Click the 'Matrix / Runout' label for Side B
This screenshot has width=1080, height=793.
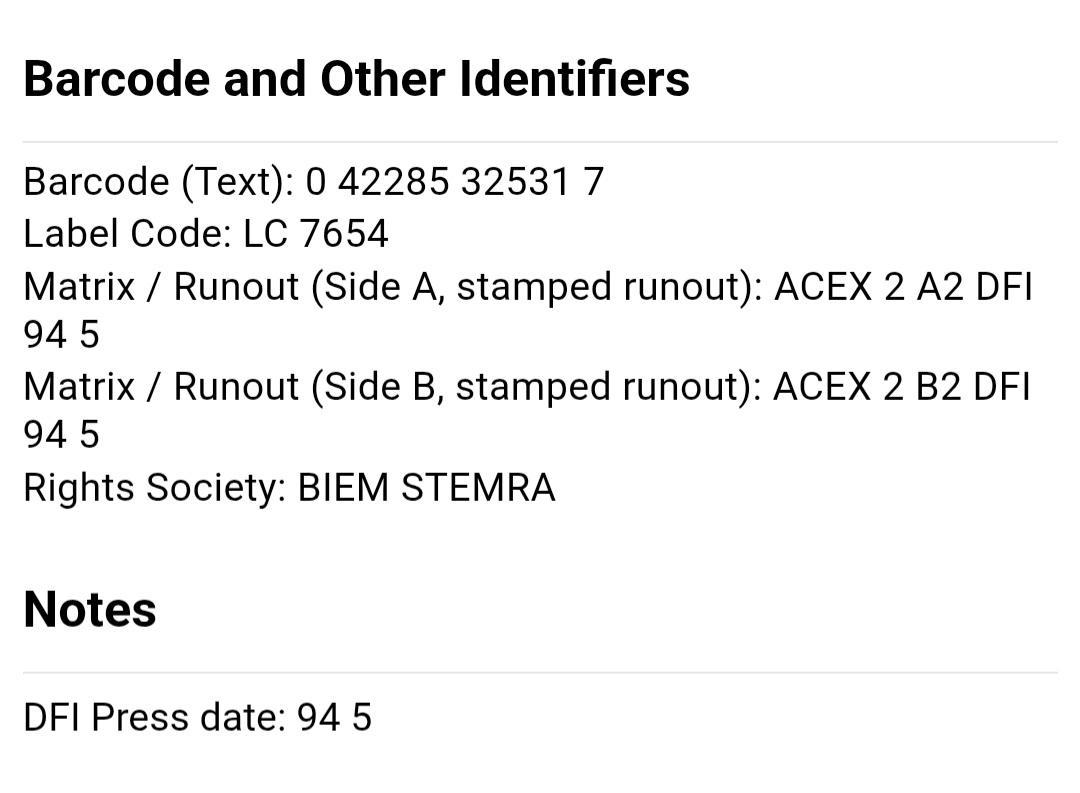point(161,387)
